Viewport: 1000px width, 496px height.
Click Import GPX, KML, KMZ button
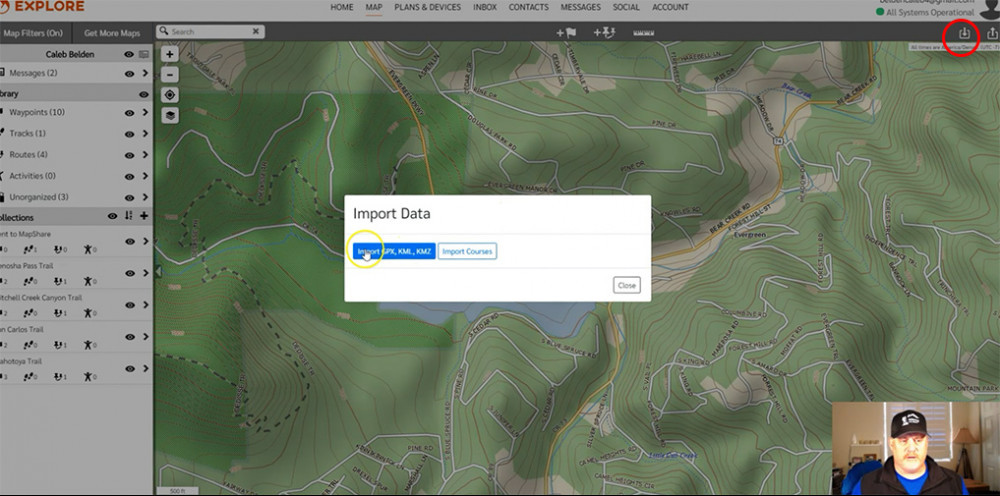394,251
